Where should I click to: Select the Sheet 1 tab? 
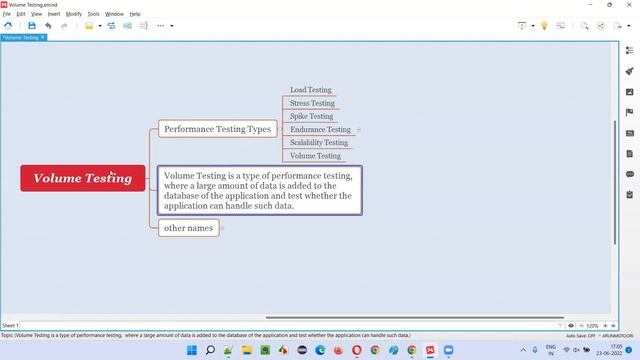pos(10,326)
